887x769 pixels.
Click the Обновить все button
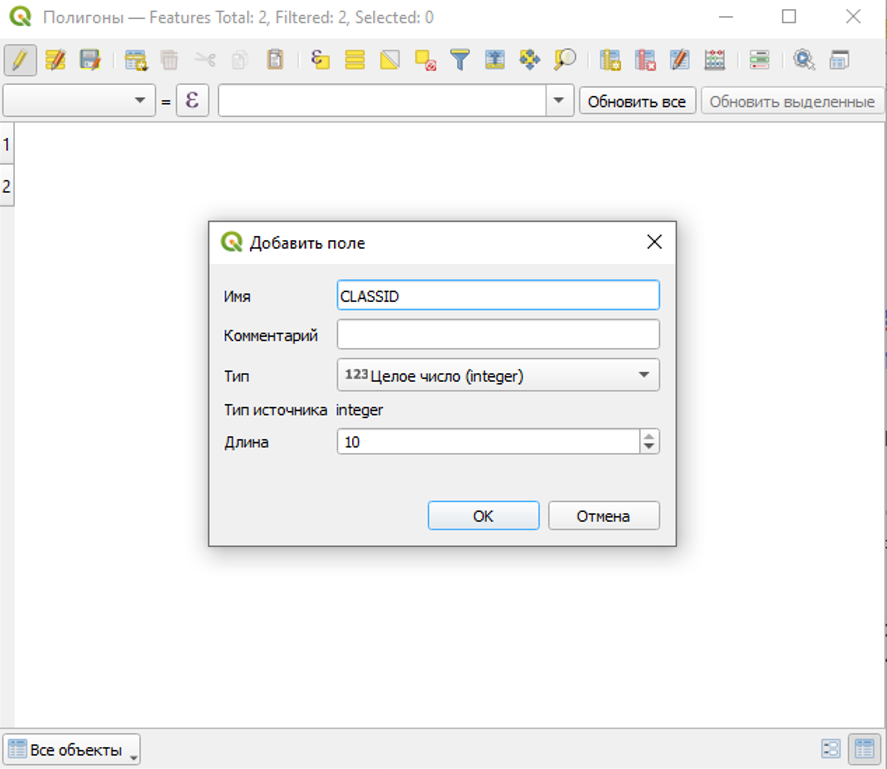[x=637, y=101]
